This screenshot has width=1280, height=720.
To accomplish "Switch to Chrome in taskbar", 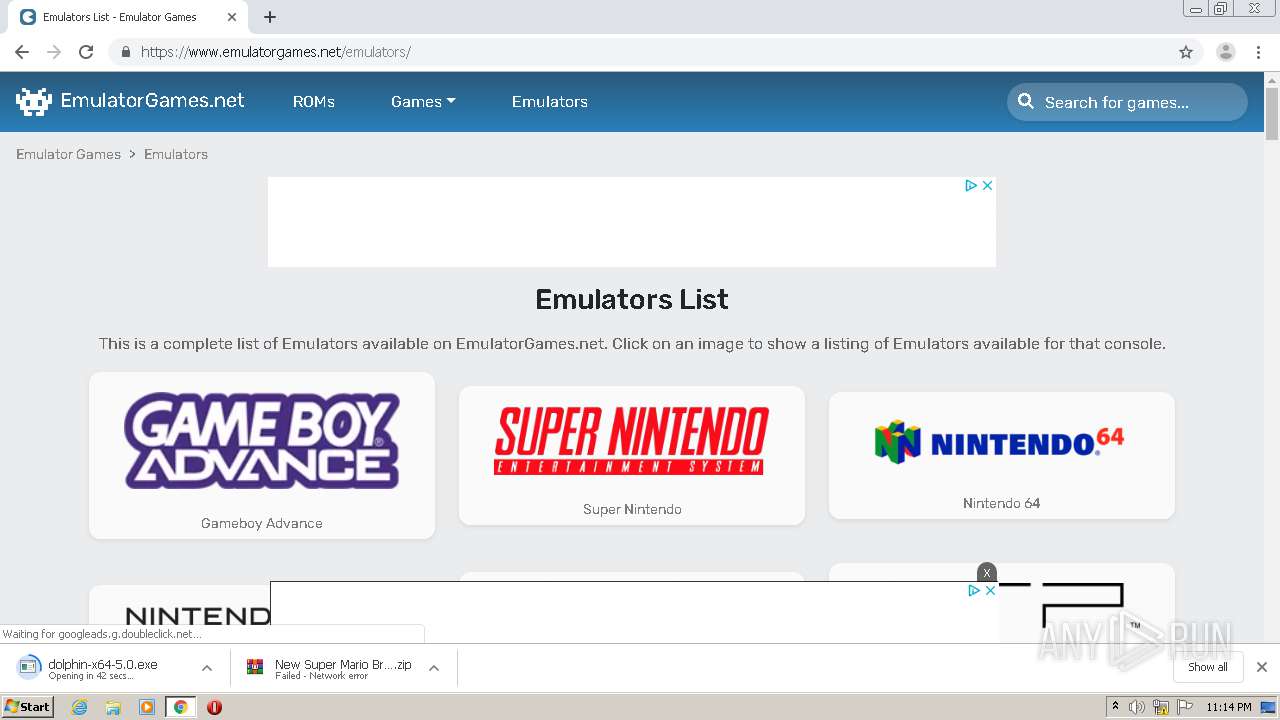I will pyautogui.click(x=181, y=707).
